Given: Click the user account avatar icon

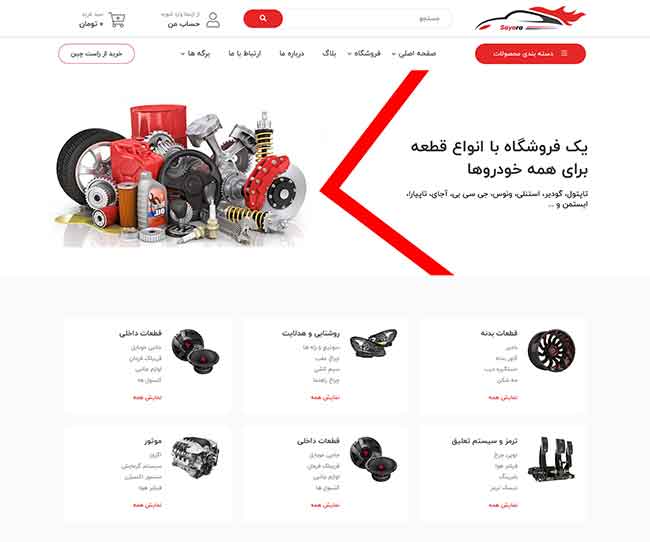Looking at the screenshot, I should 213,20.
